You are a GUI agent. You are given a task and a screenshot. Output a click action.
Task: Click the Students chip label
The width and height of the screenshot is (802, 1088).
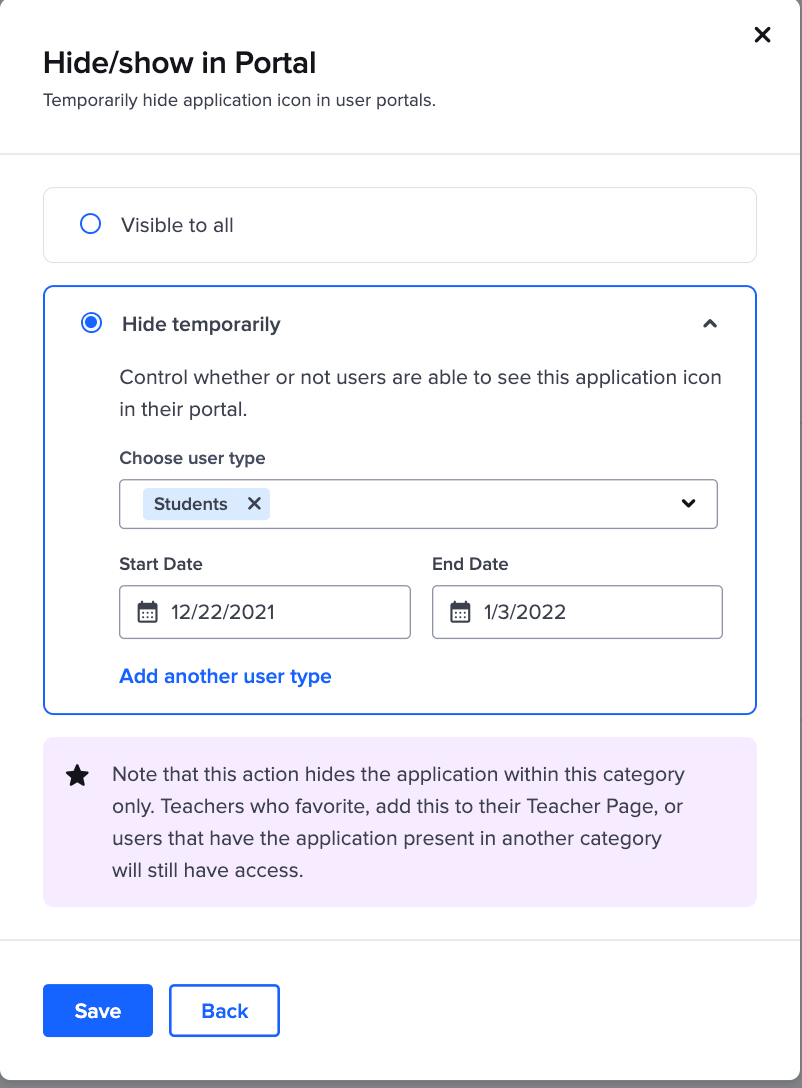[x=191, y=504]
